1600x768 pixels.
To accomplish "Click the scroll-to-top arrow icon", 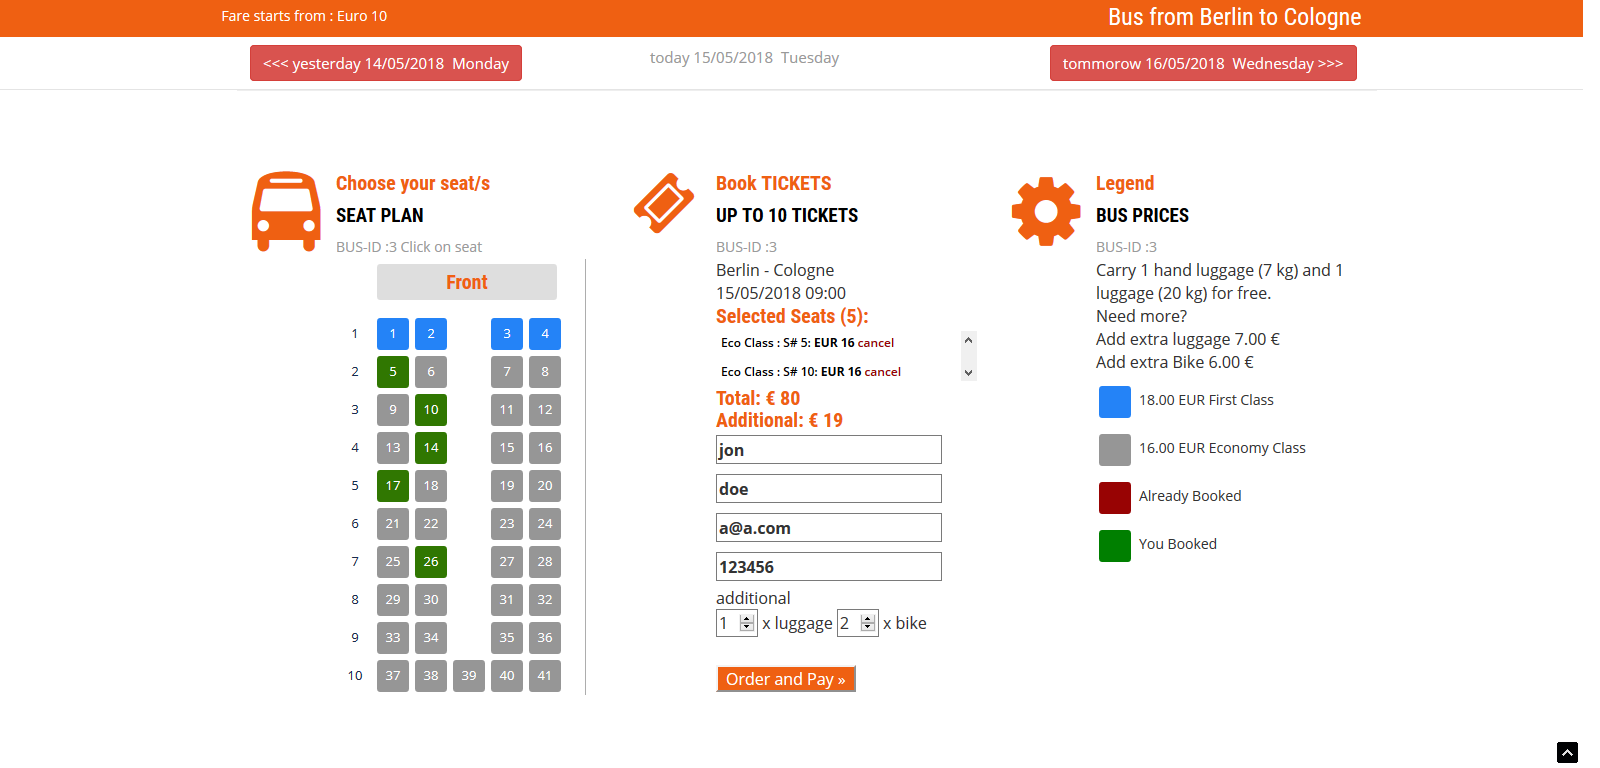I will pyautogui.click(x=1567, y=752).
